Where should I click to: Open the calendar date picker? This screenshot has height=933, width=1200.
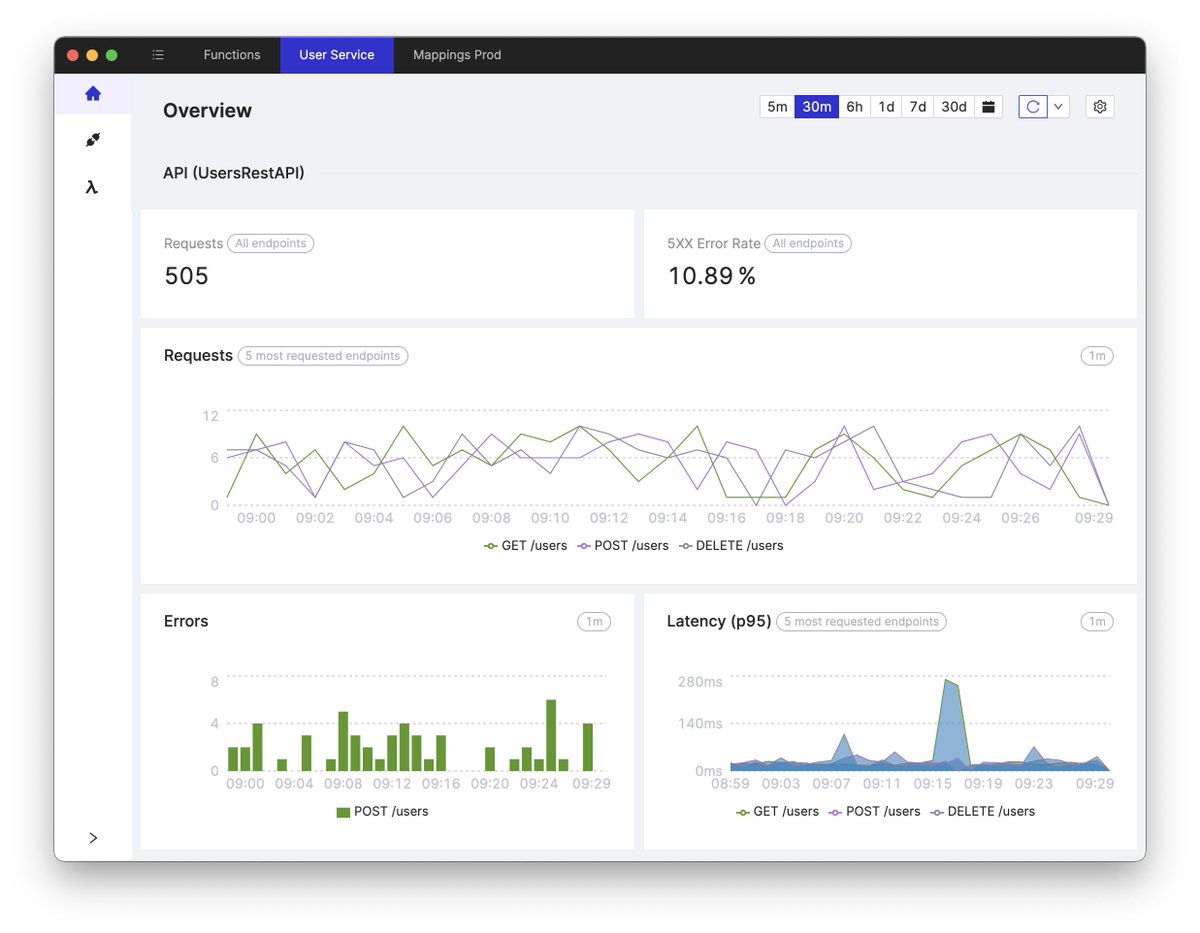[988, 106]
